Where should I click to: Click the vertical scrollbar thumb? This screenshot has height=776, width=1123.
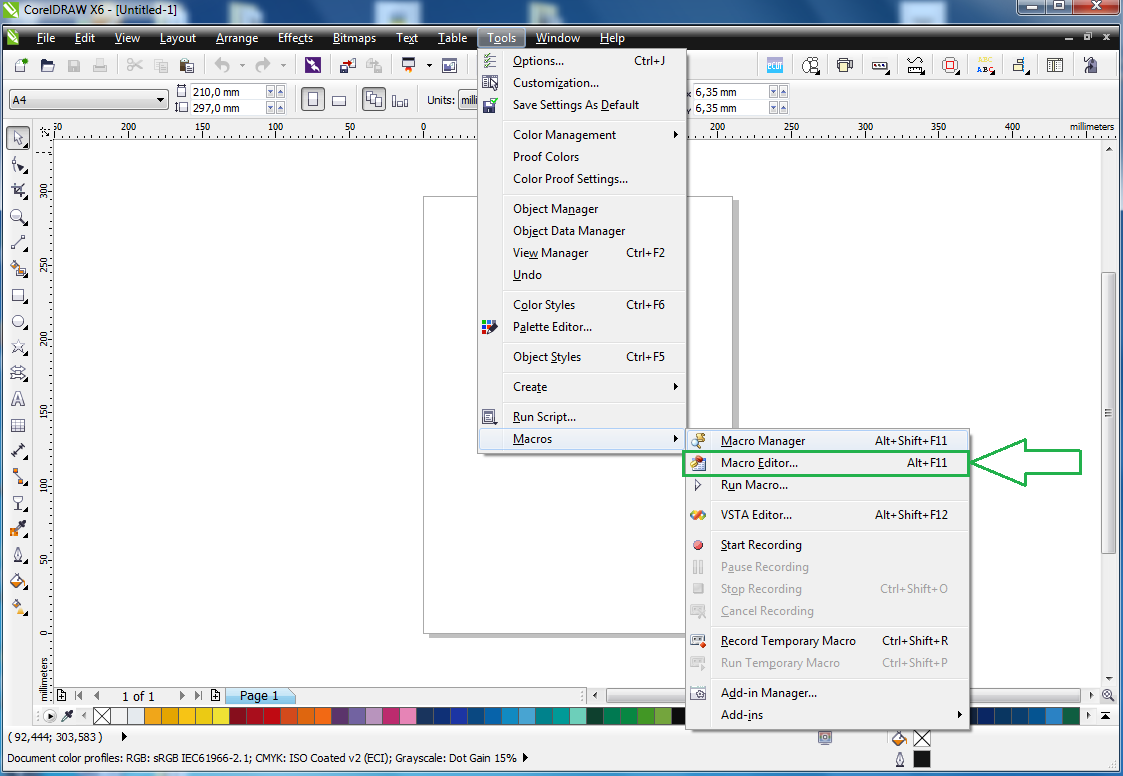[1108, 413]
